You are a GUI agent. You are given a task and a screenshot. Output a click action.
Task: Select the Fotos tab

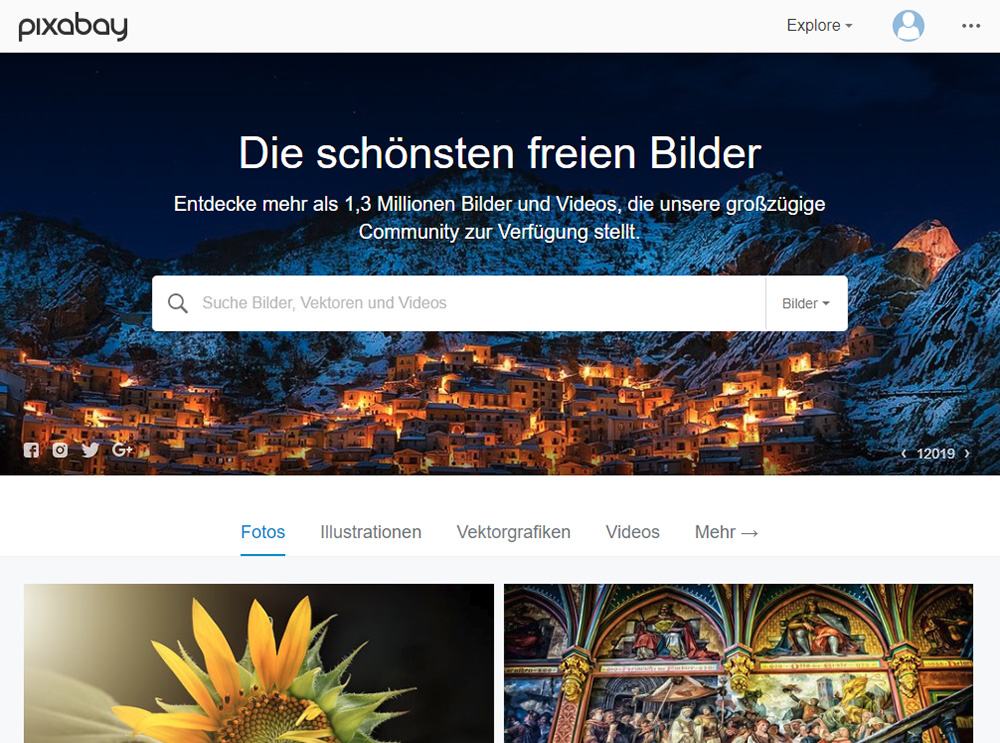coord(263,532)
